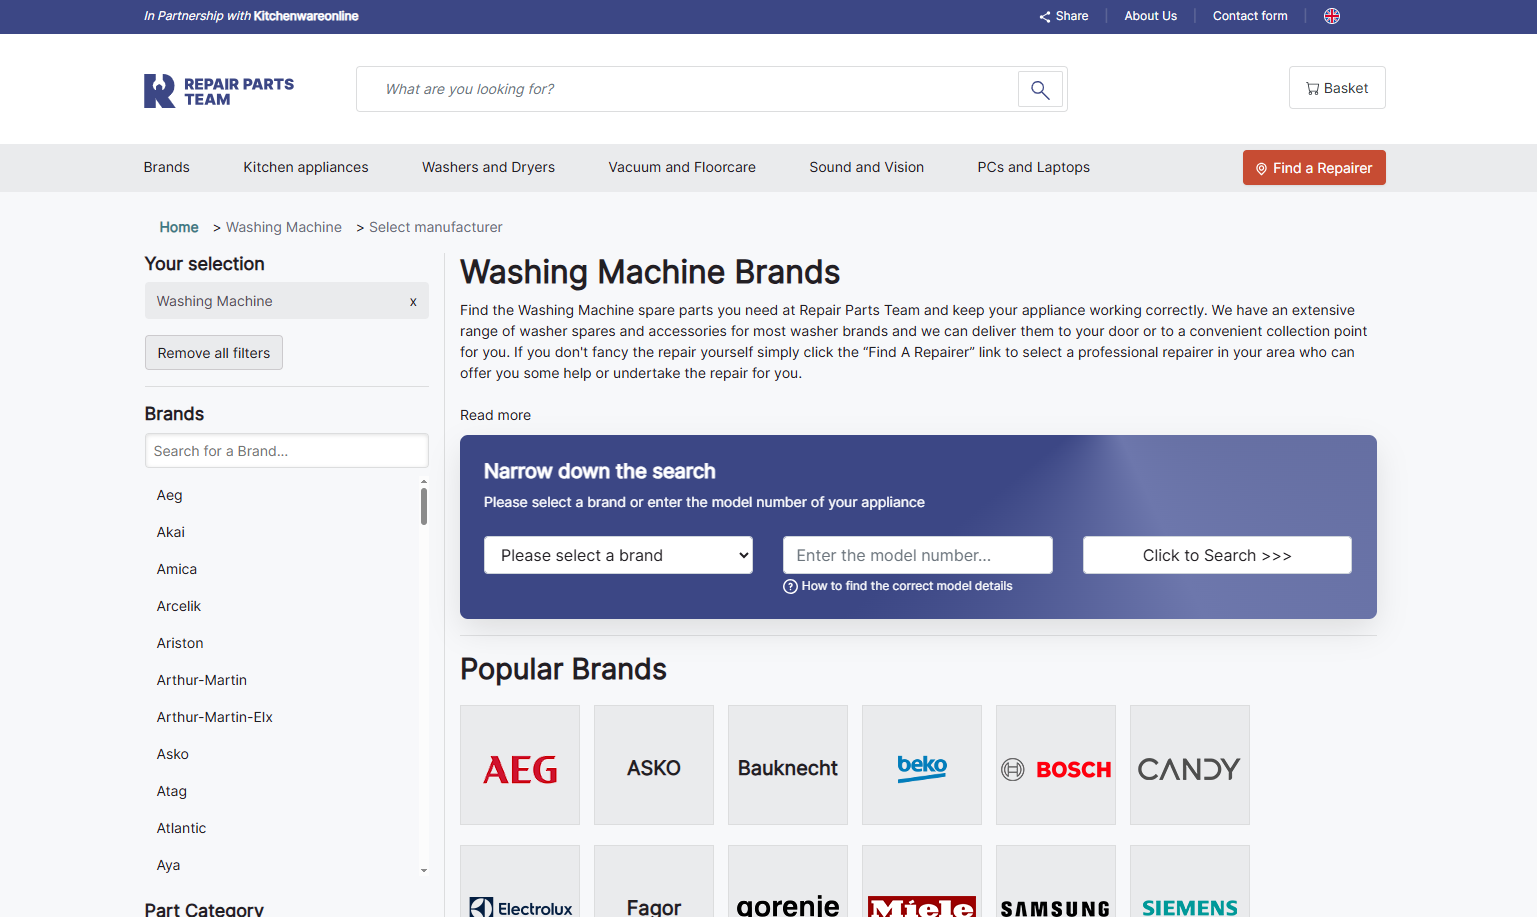
Task: Click the 'Click to Search >>>' button
Action: coord(1217,555)
